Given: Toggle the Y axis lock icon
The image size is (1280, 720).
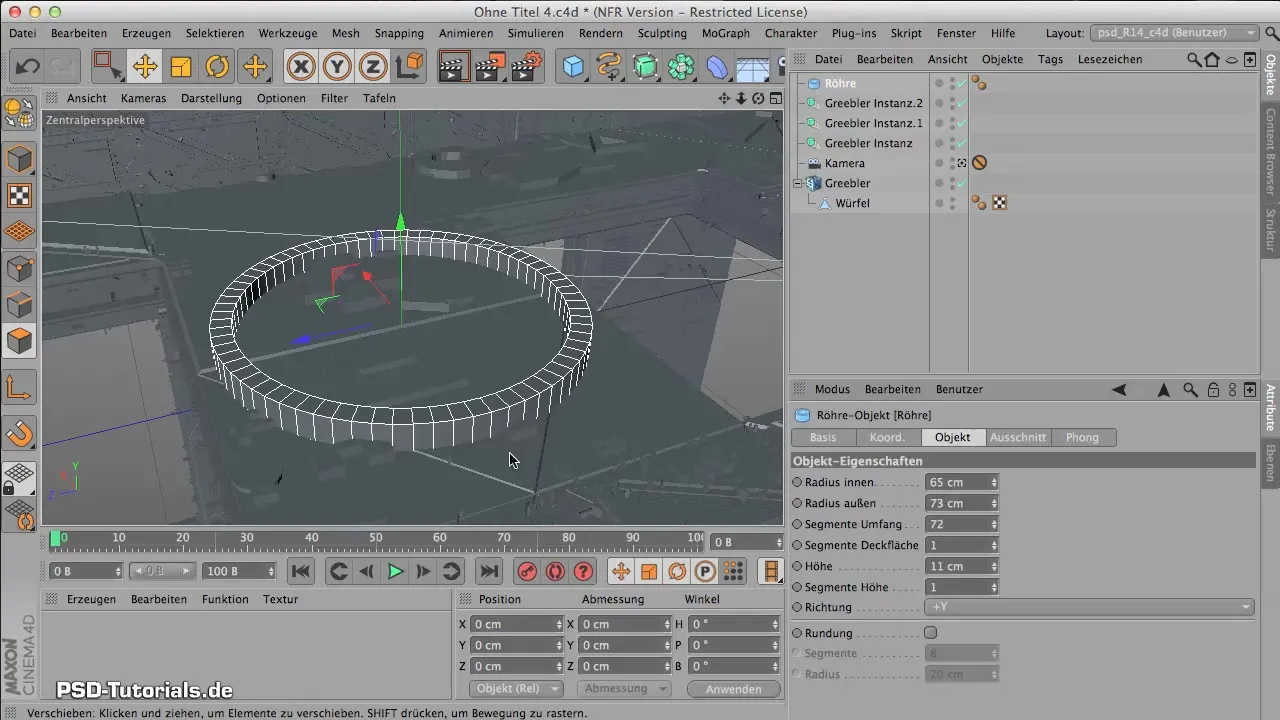Looking at the screenshot, I should click(x=337, y=67).
